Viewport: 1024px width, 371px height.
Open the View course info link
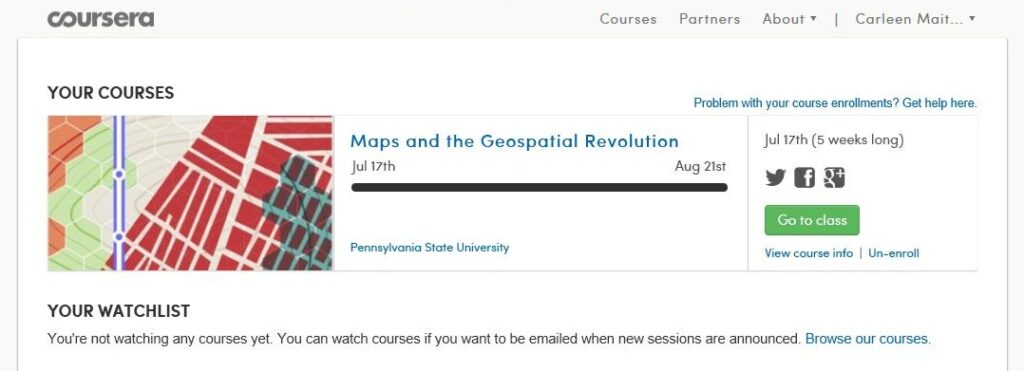(x=808, y=253)
